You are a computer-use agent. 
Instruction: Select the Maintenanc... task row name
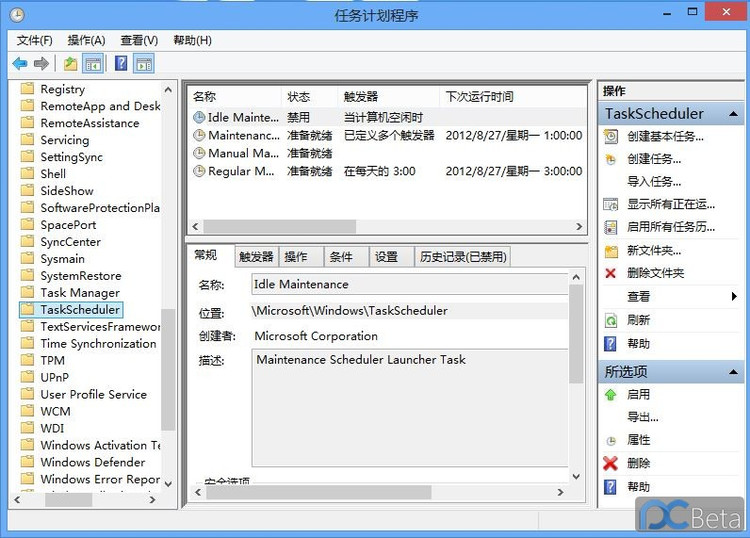click(x=244, y=135)
